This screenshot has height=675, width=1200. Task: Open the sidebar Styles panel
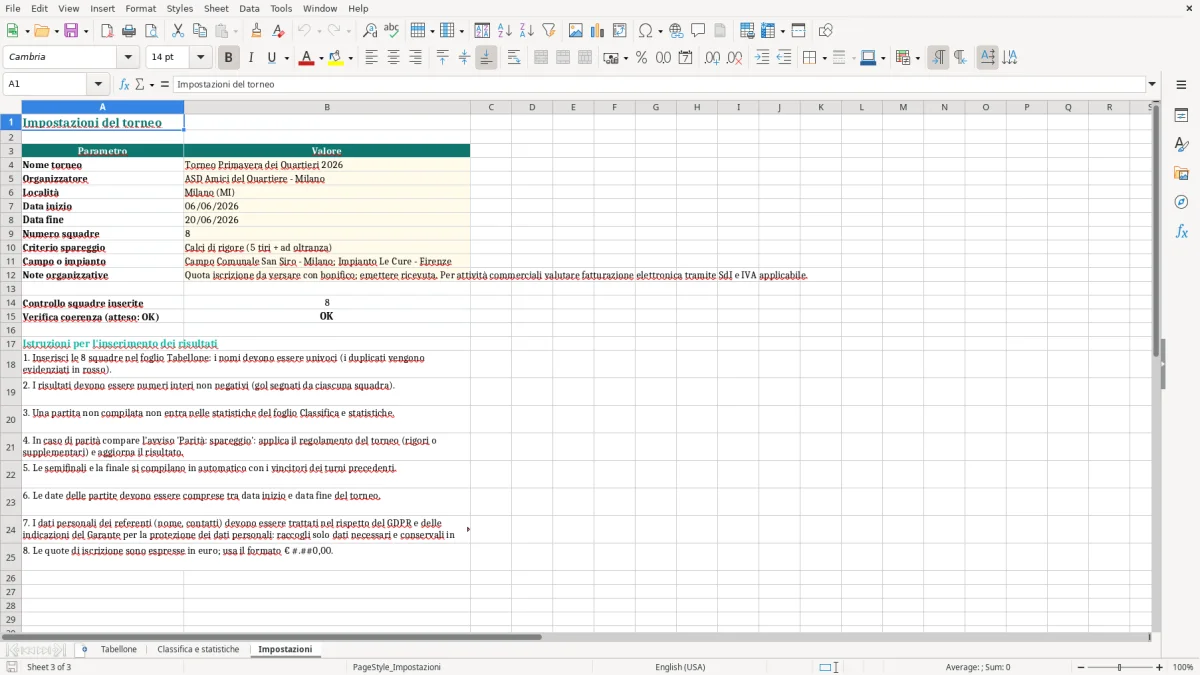(1181, 145)
